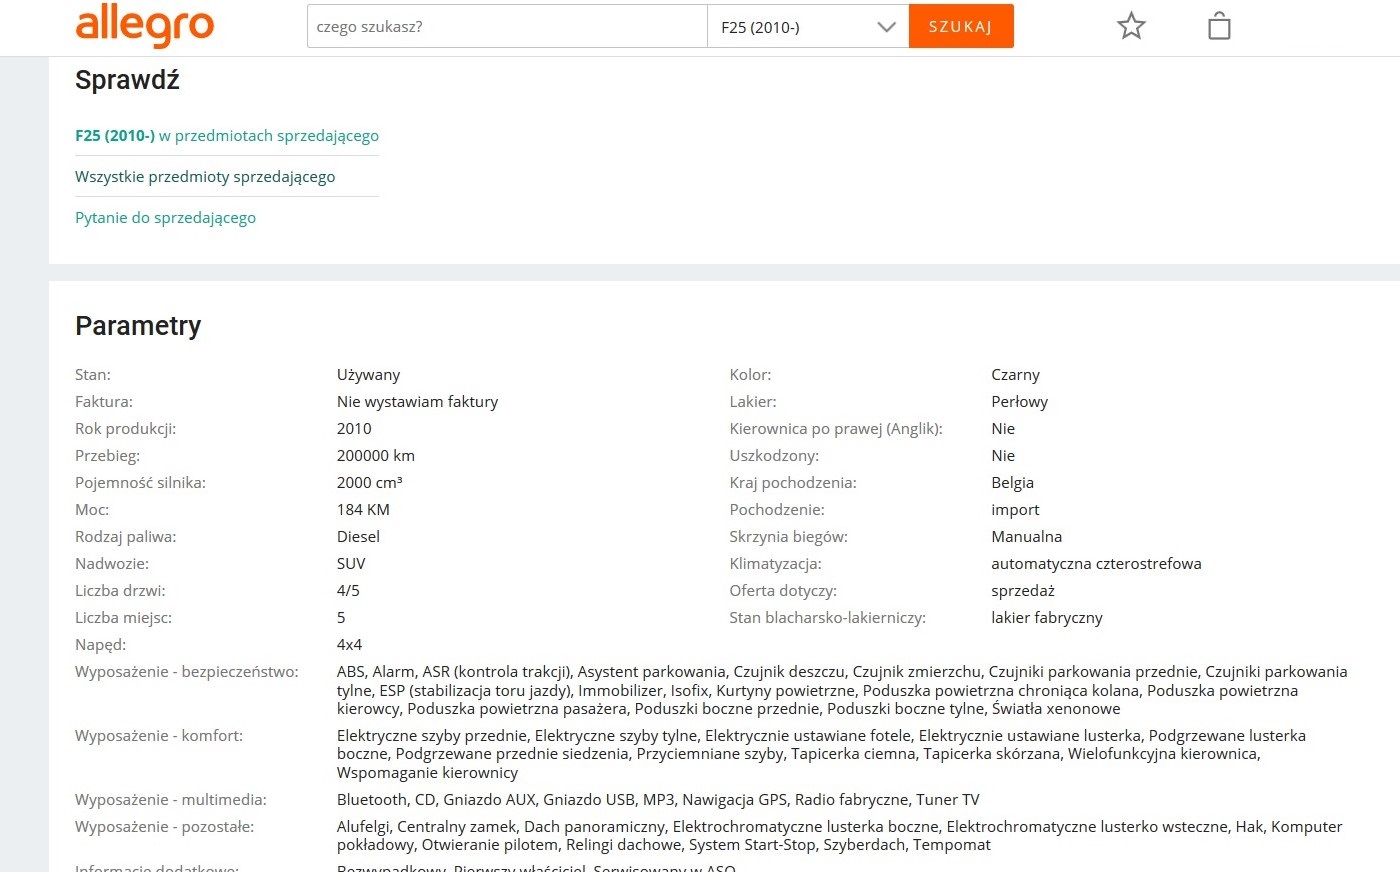Viewport: 1400px width, 872px height.
Task: Select the 'Sprawdź' heading
Action: (x=127, y=80)
